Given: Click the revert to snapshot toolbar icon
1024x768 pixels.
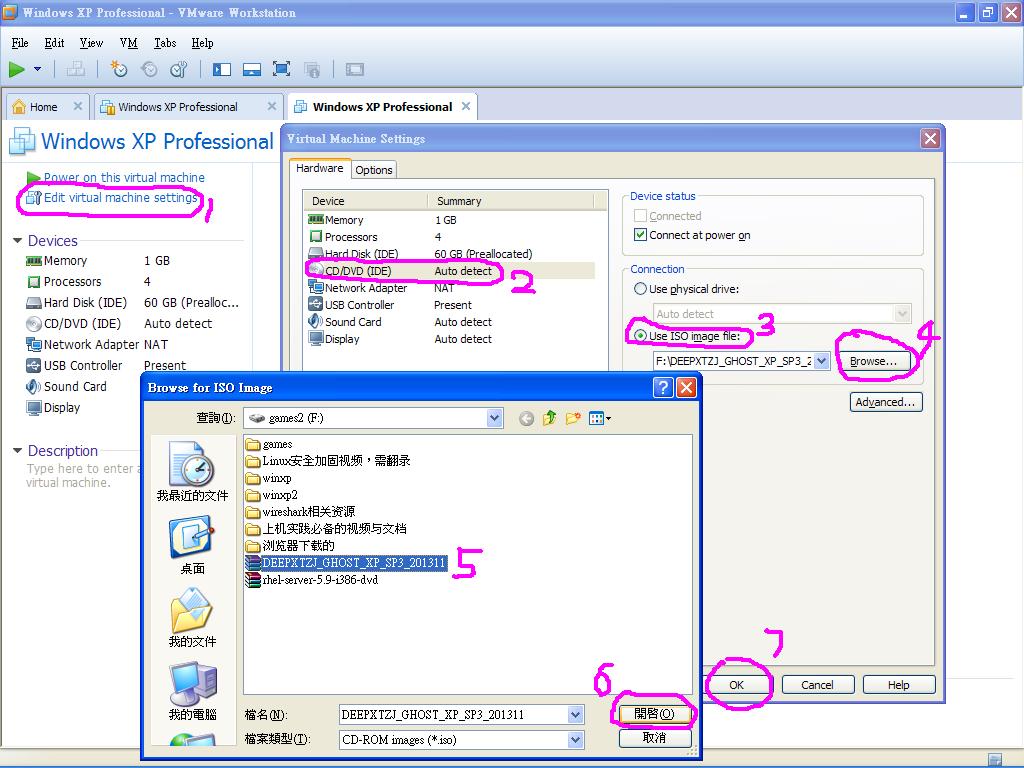Looking at the screenshot, I should coord(149,69).
